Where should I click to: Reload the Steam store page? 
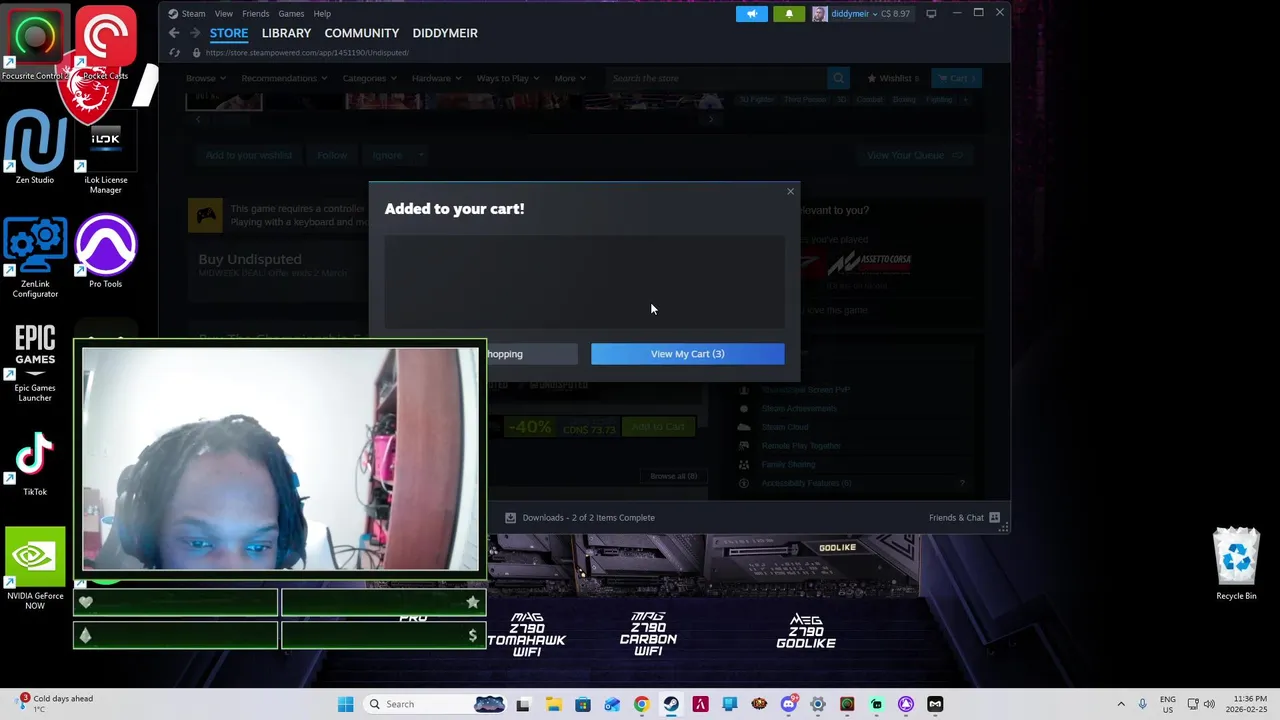pos(175,53)
